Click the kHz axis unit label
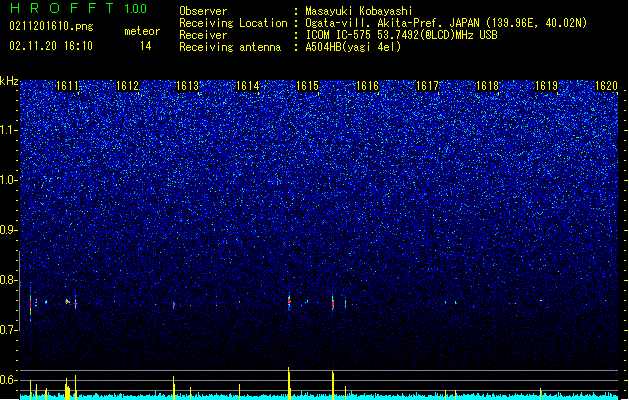The height and width of the screenshot is (400, 629). (x=9, y=81)
